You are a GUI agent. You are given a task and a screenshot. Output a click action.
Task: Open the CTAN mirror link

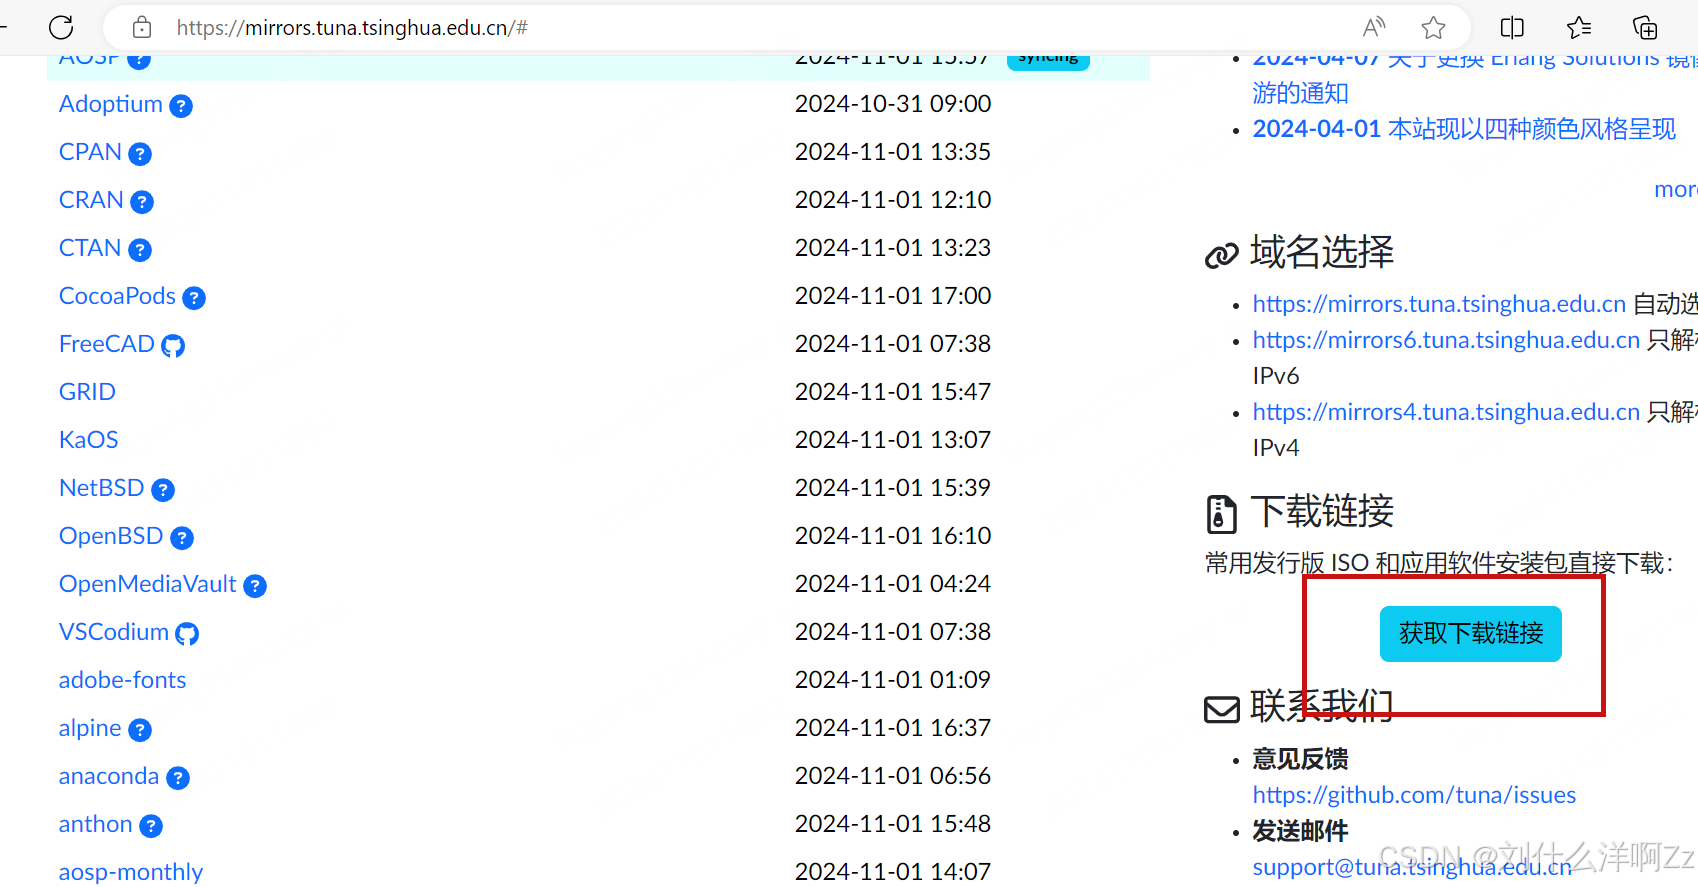coord(90,248)
